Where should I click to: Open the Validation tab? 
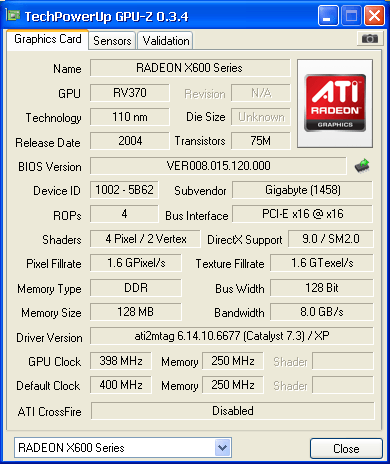(166, 41)
